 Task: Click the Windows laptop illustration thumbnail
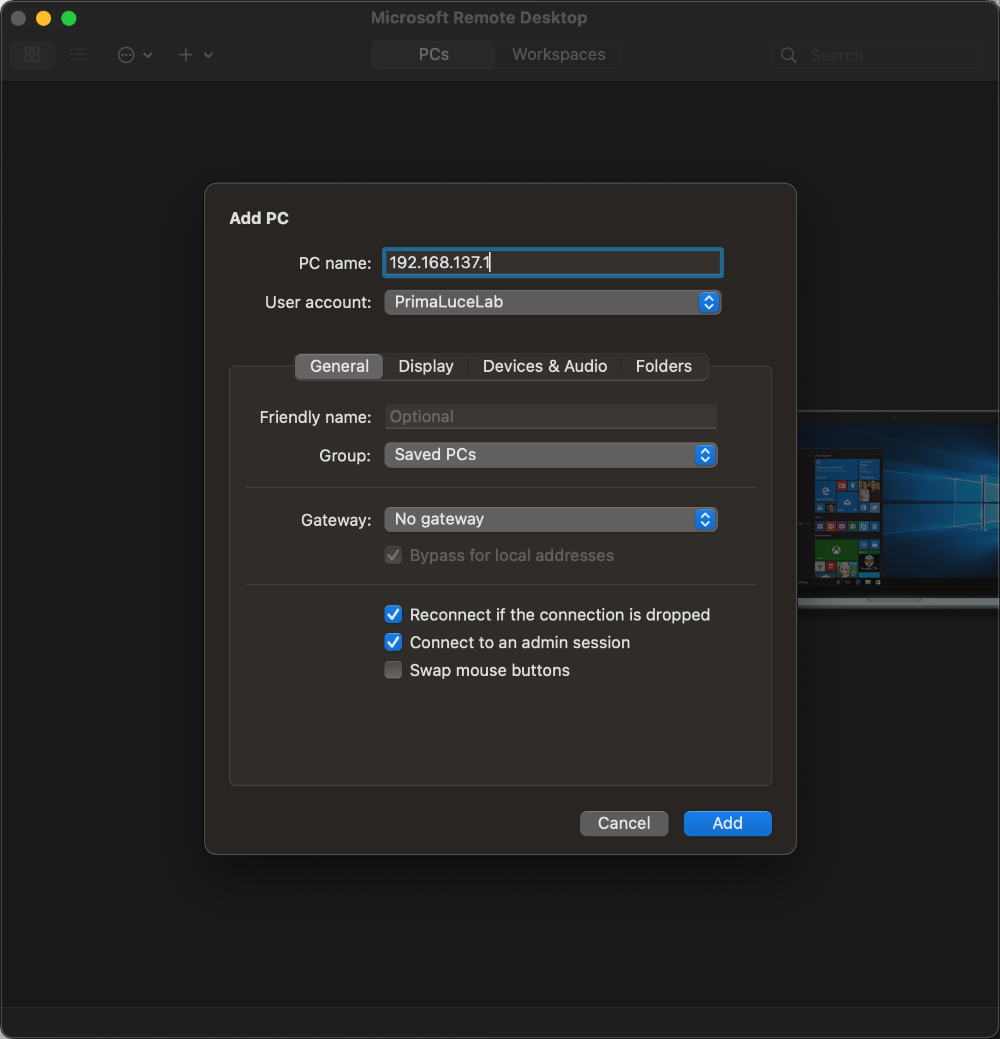coord(899,509)
